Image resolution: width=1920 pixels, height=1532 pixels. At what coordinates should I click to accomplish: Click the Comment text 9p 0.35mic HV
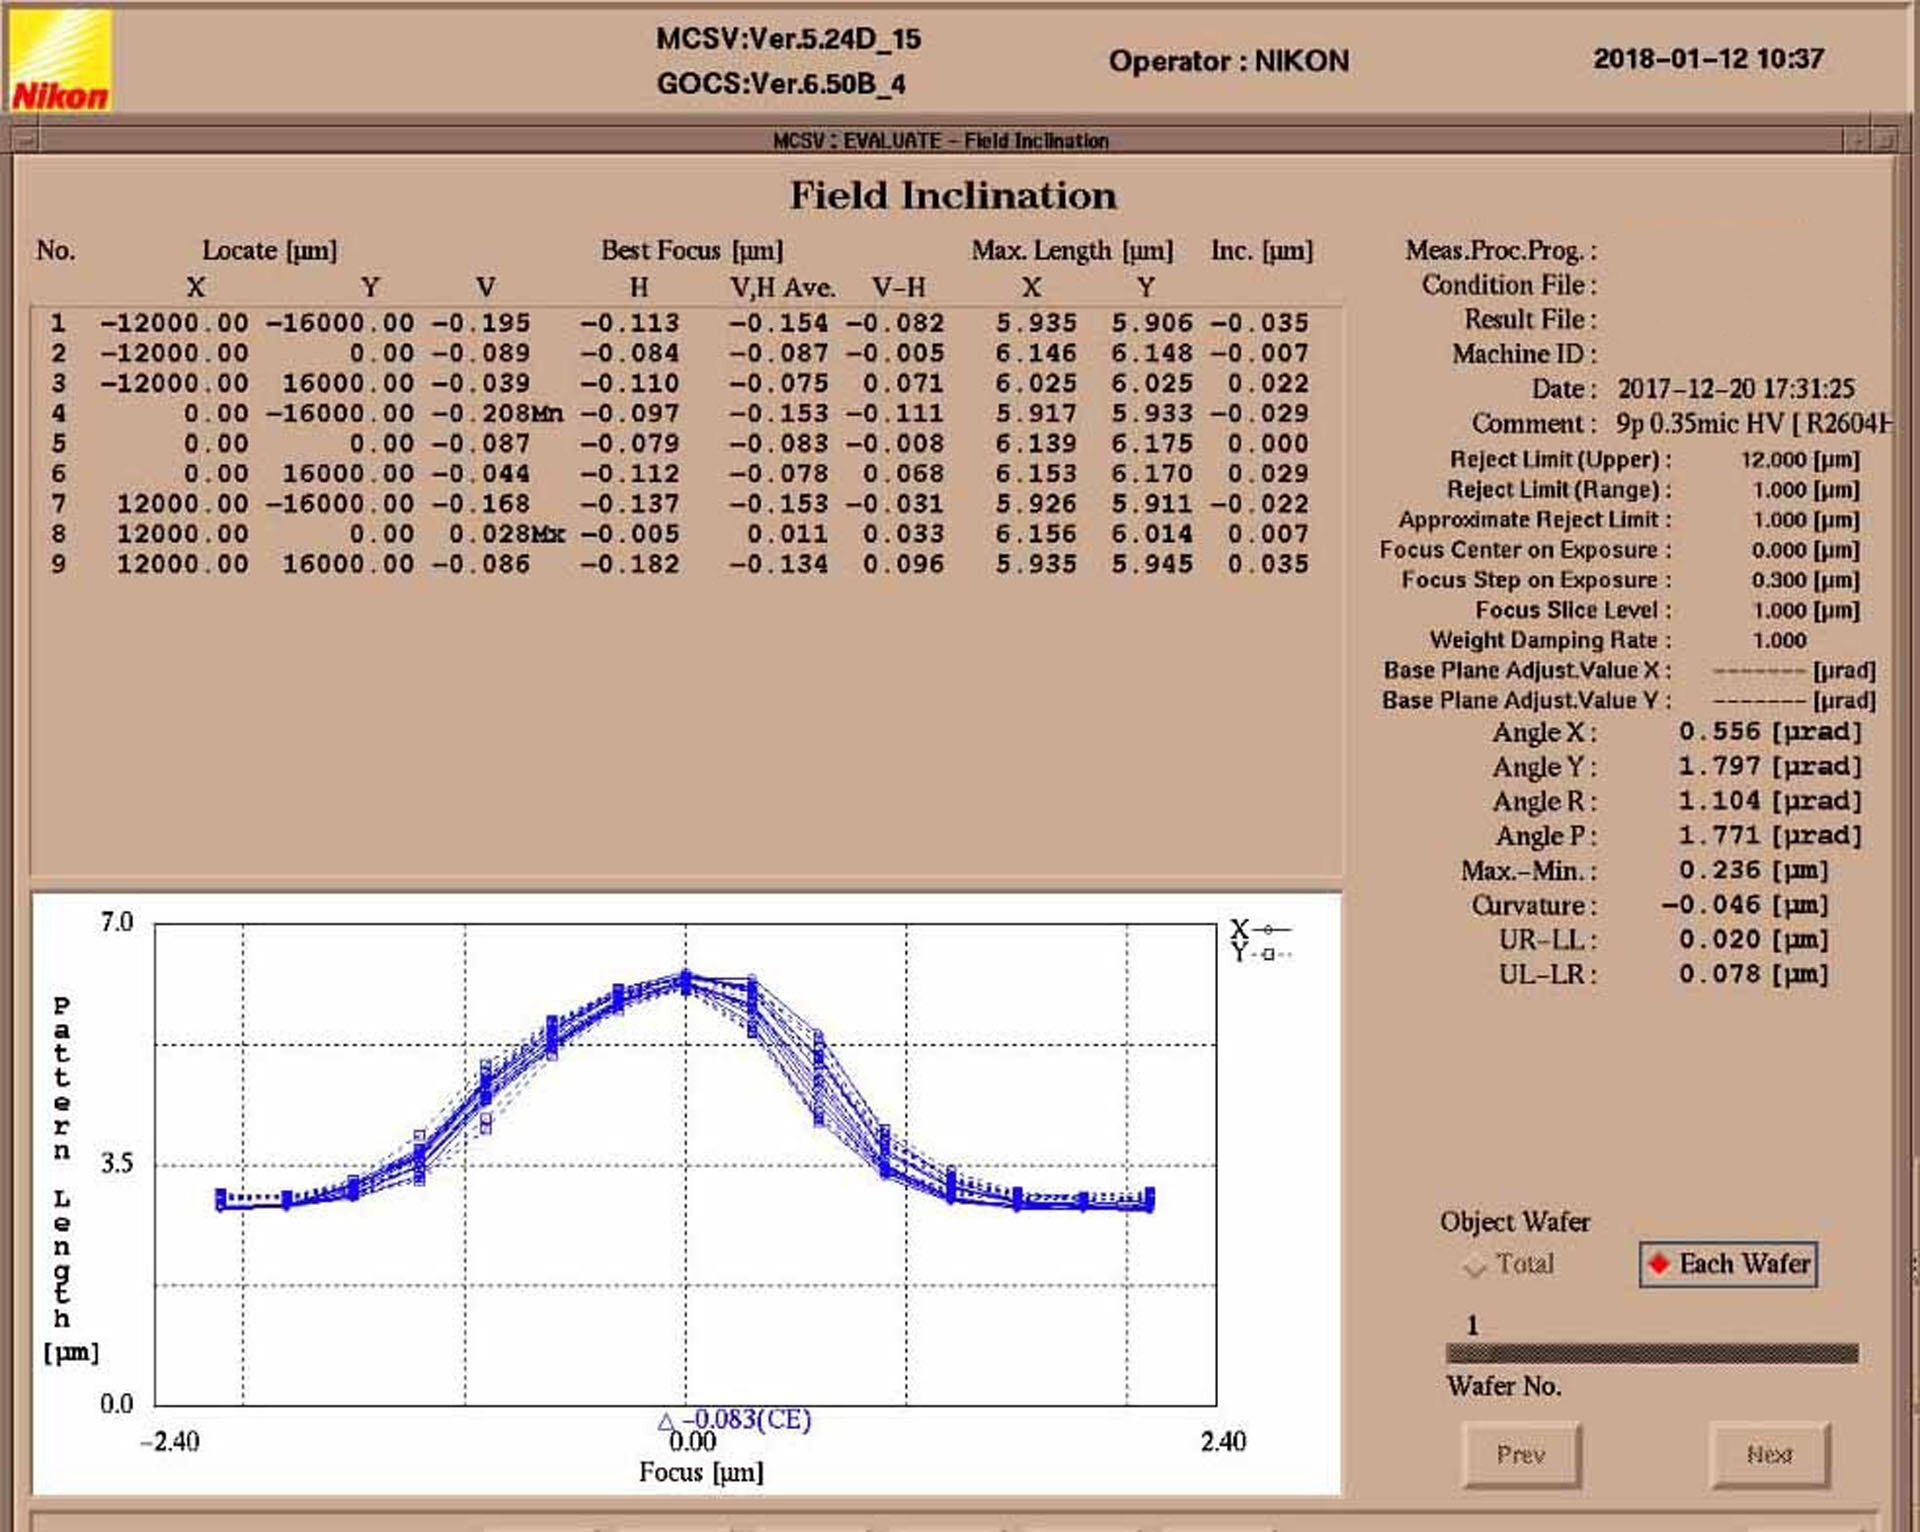coord(1699,423)
